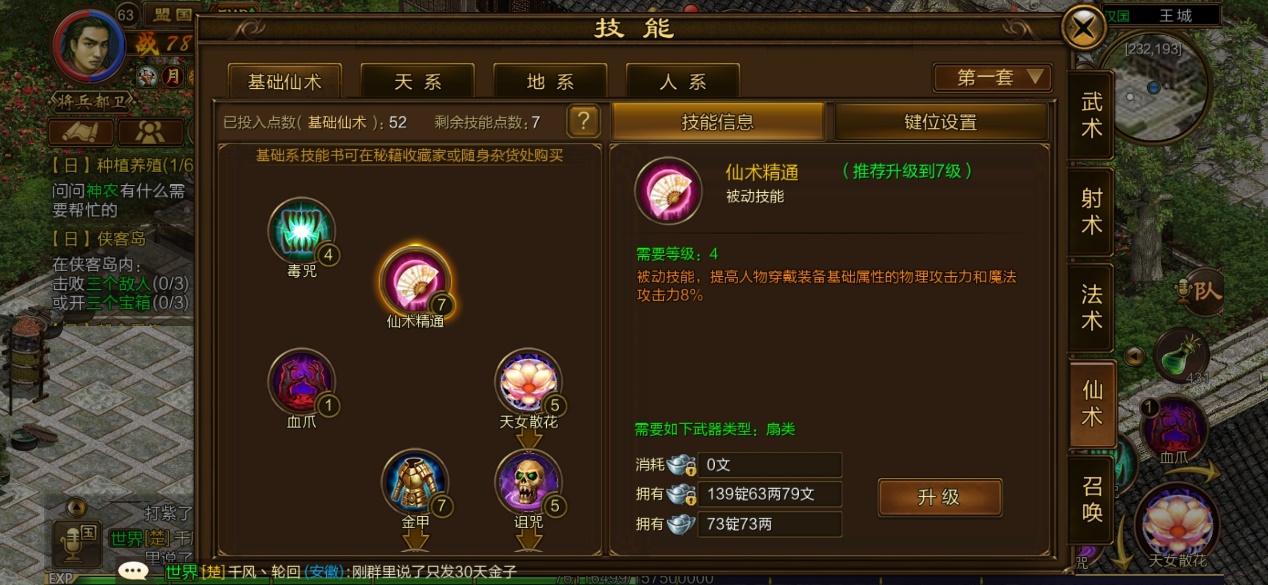1268x585 pixels.
Task: Close the 技能 skill window
Action: [x=1083, y=27]
